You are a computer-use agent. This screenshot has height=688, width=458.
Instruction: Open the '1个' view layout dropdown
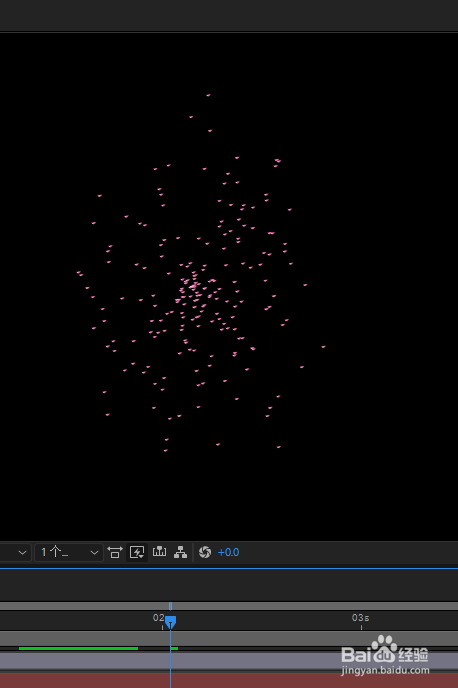click(x=69, y=552)
